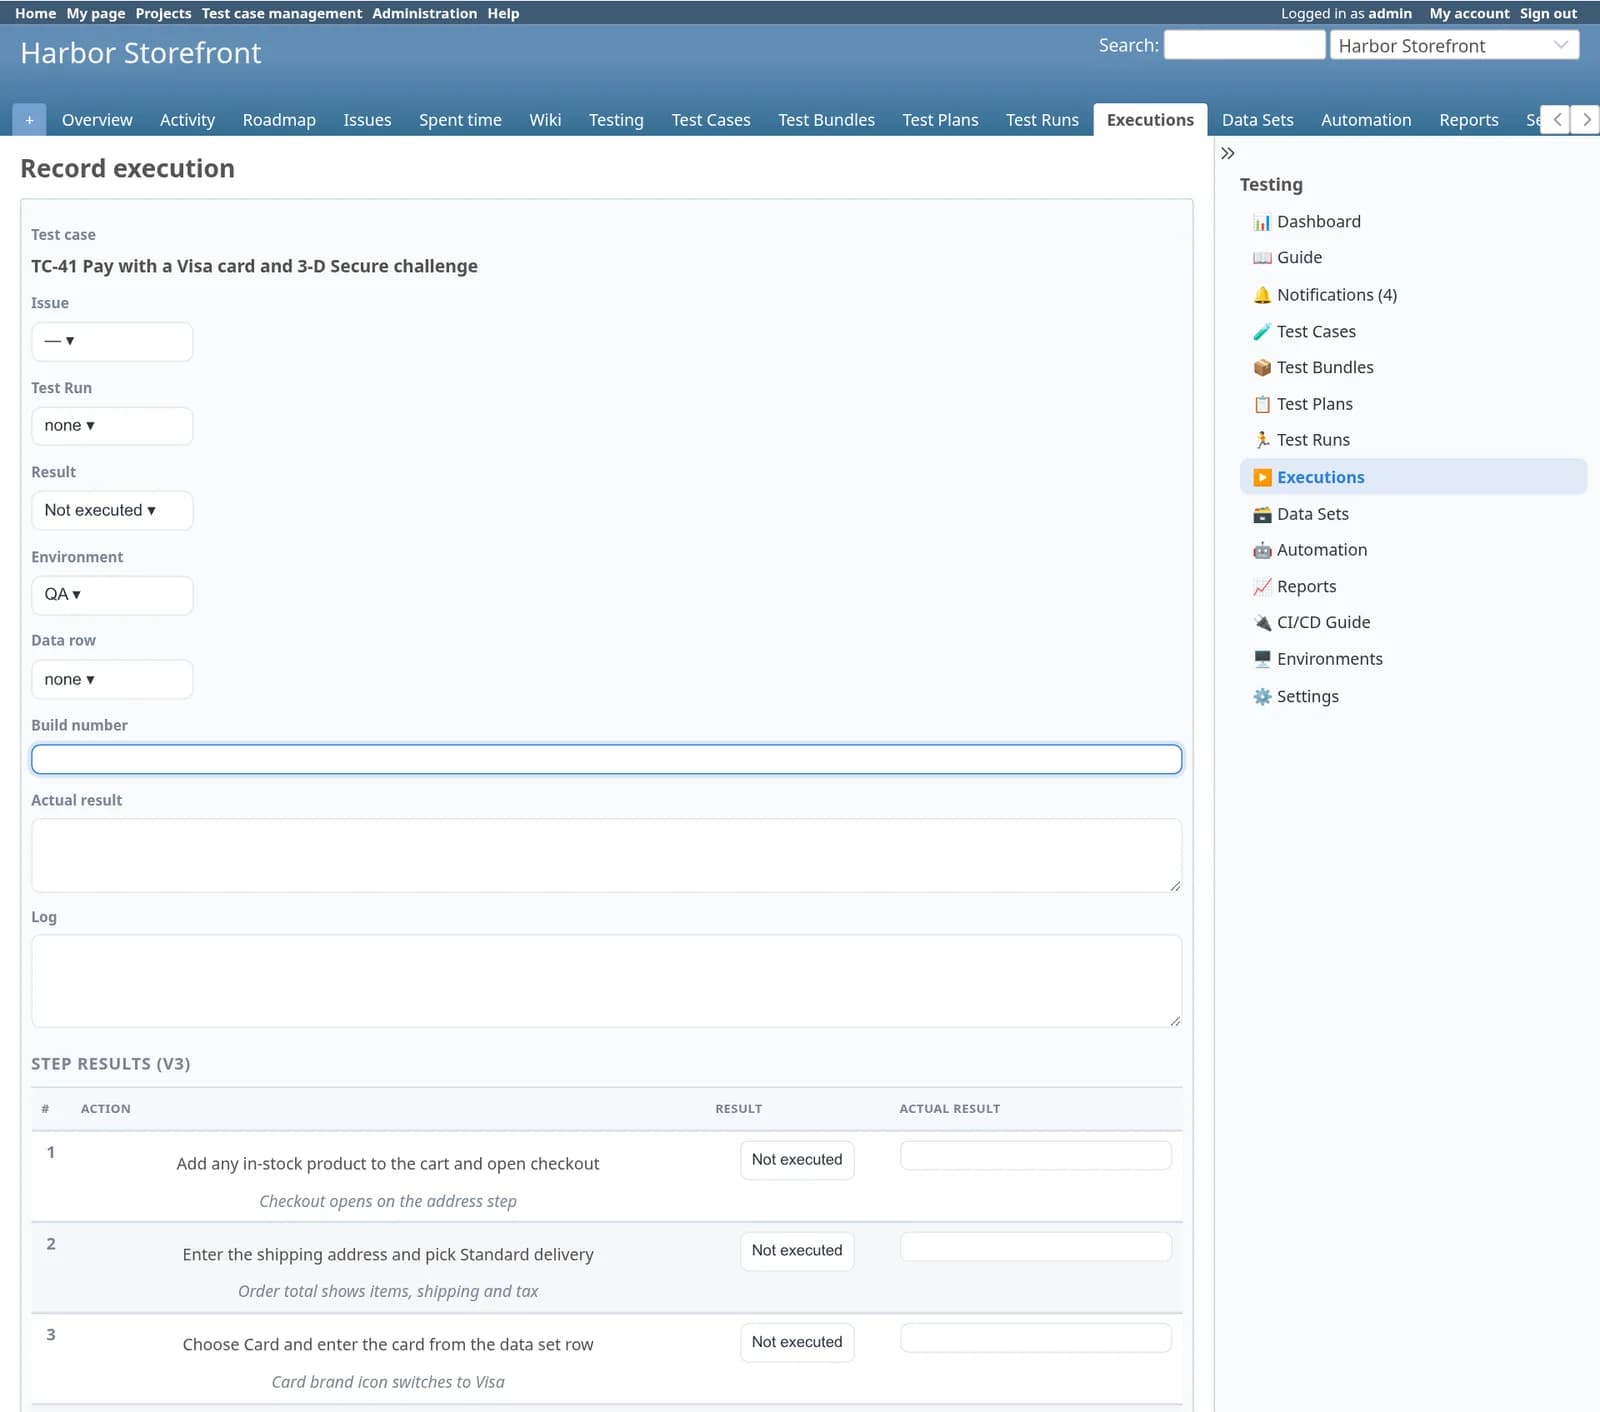This screenshot has height=1412, width=1600.
Task: Click the Test Cases test-tube icon
Action: coord(1262,331)
